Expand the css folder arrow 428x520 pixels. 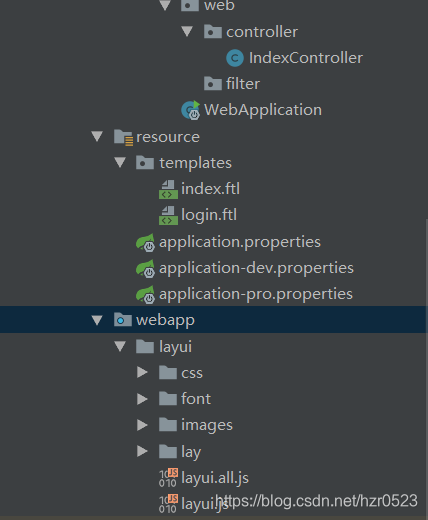(142, 372)
